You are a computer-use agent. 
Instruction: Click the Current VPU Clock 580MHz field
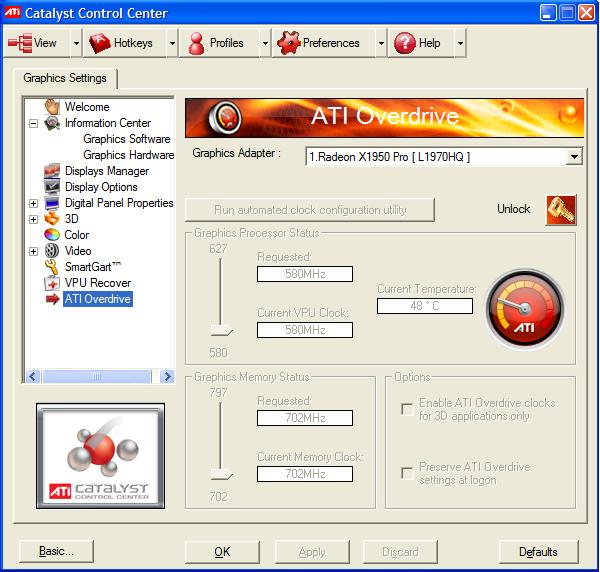click(x=305, y=330)
